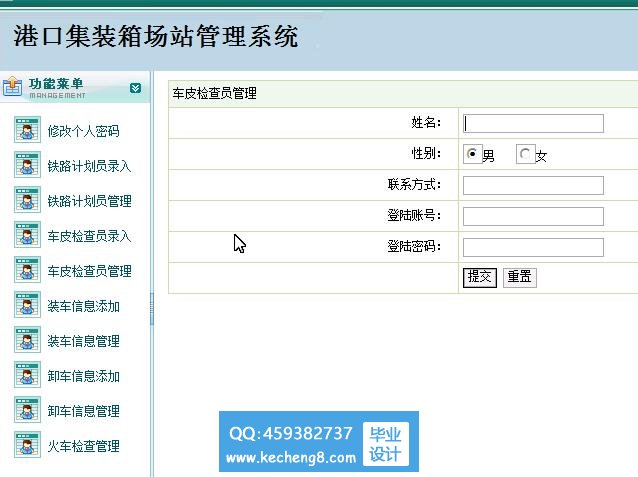Click the icon beside 铁路计划员录入
Screen dimensions: 638x477
click(x=27, y=165)
